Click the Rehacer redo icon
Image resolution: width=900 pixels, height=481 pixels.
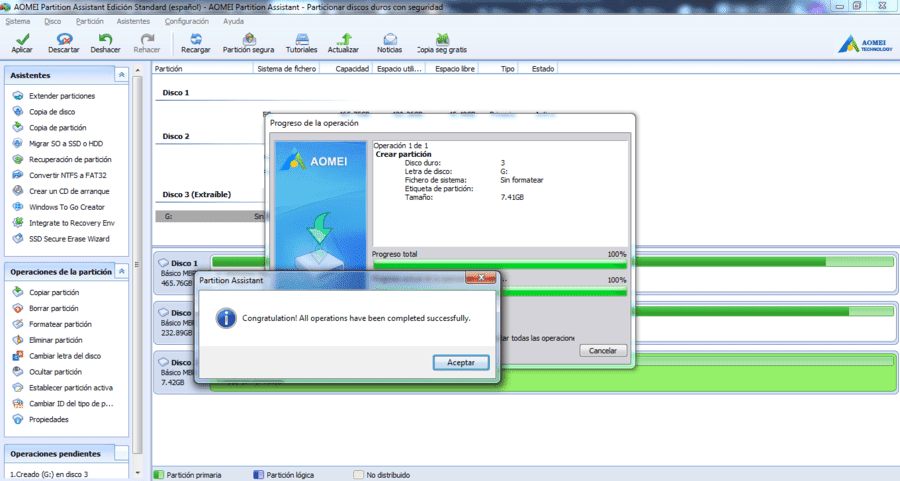(147, 39)
